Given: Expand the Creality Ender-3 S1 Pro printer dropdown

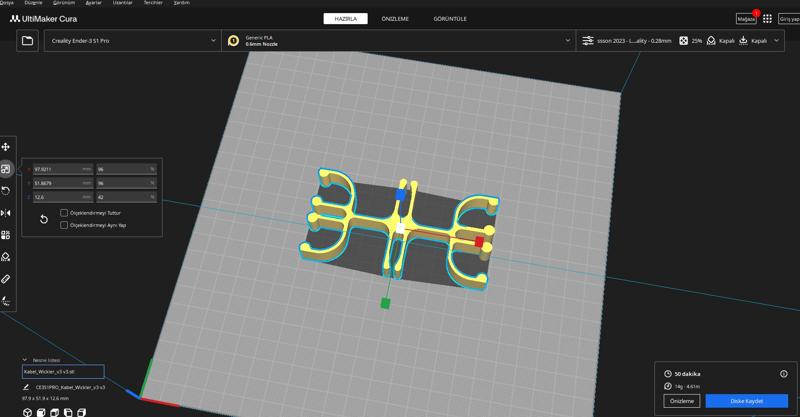Looking at the screenshot, I should pyautogui.click(x=133, y=40).
